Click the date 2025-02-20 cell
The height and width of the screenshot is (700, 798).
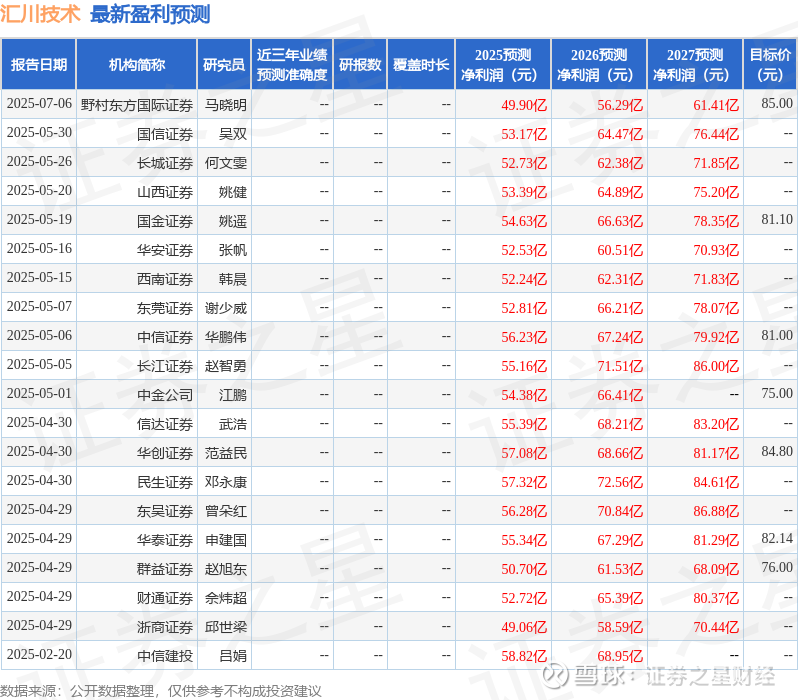pos(39,655)
